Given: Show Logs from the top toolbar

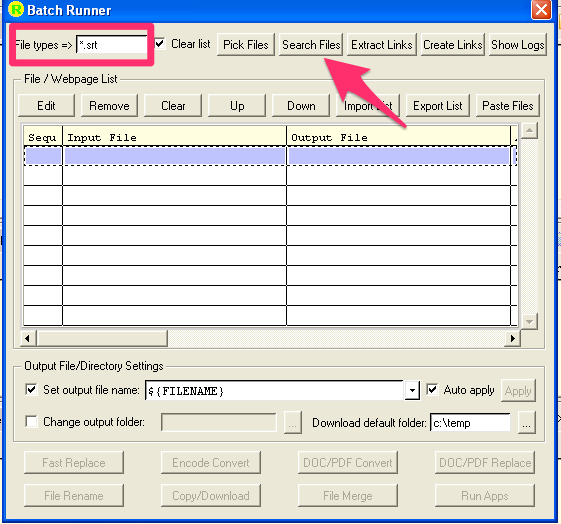Looking at the screenshot, I should point(517,45).
